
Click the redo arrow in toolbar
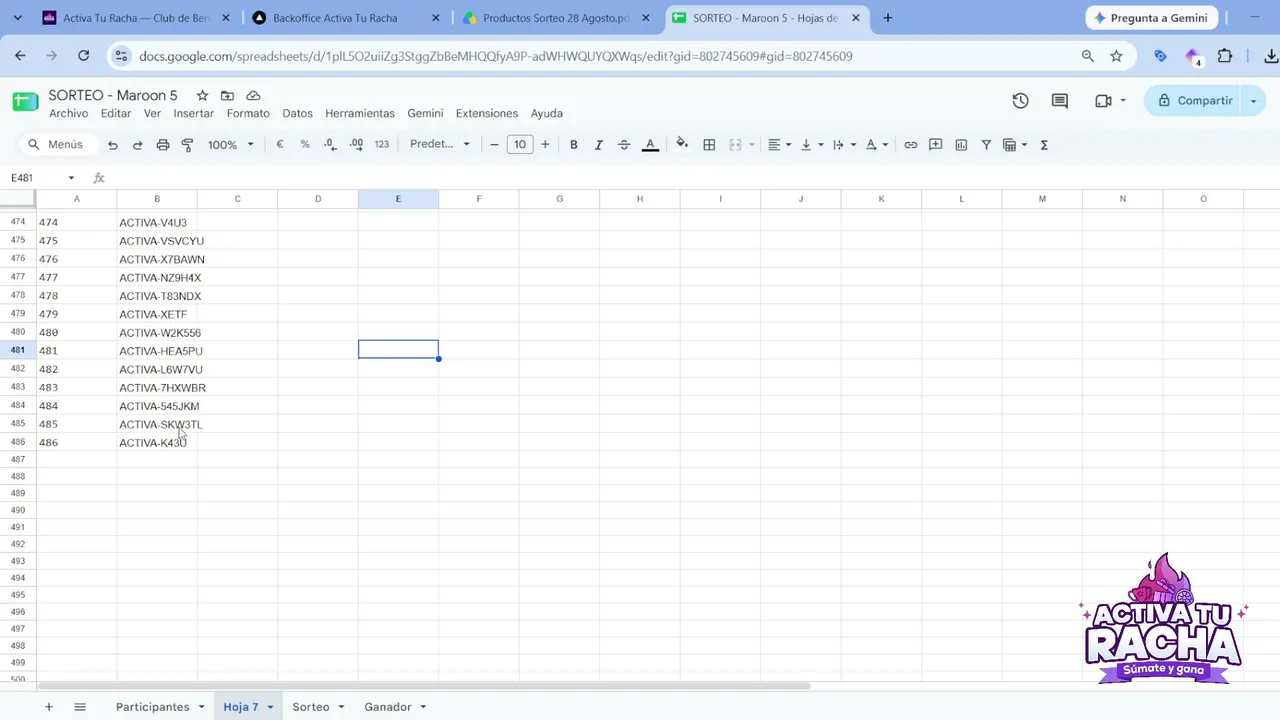click(x=137, y=145)
